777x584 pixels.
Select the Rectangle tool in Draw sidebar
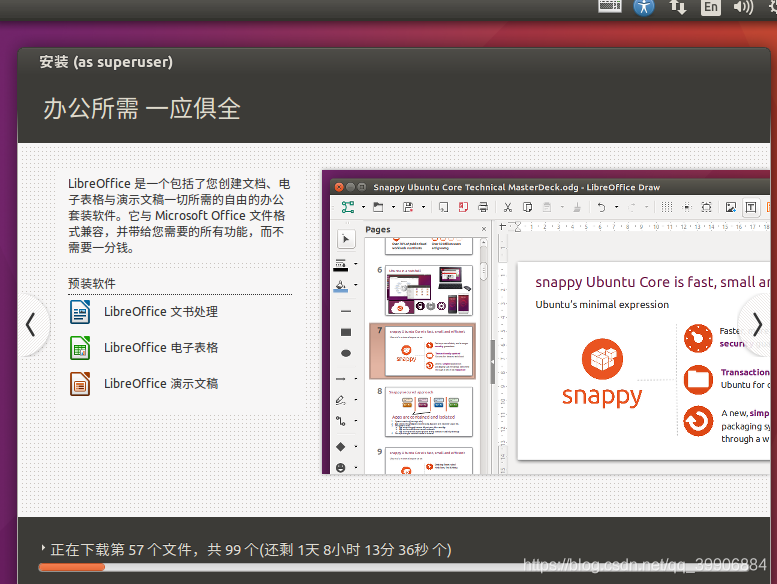346,332
